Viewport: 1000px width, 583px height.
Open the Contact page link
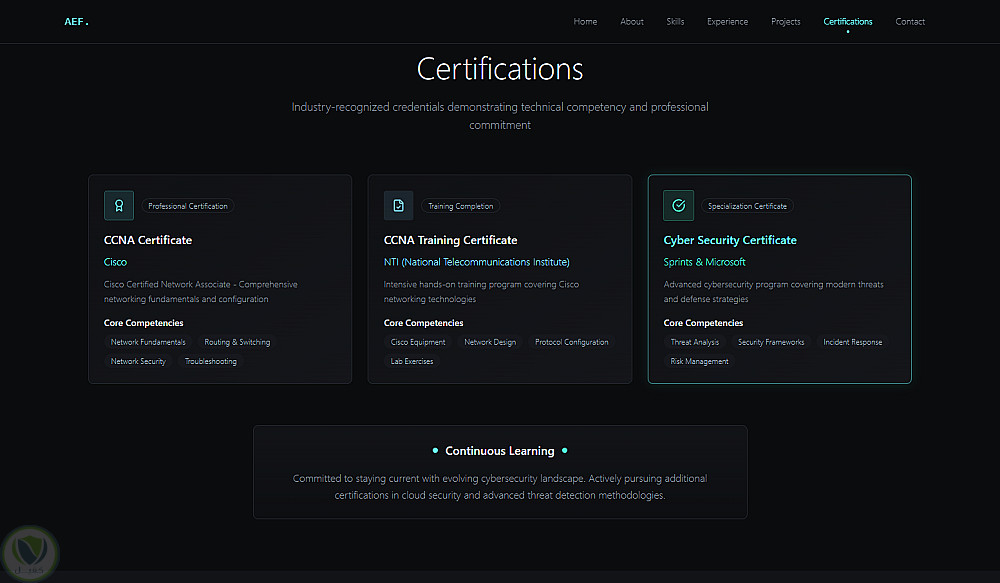click(910, 22)
